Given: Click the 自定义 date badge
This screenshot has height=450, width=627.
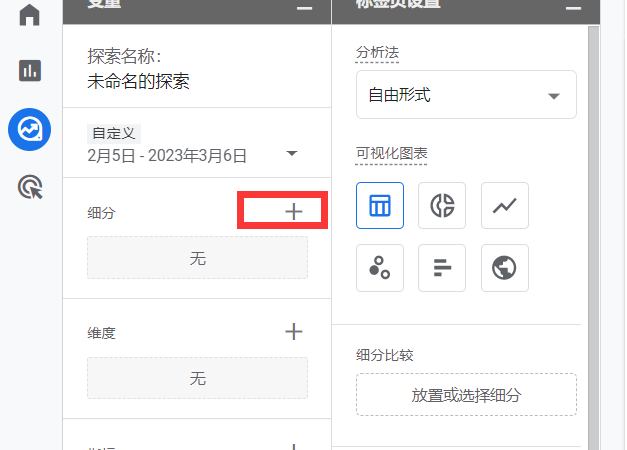Looking at the screenshot, I should point(114,134).
